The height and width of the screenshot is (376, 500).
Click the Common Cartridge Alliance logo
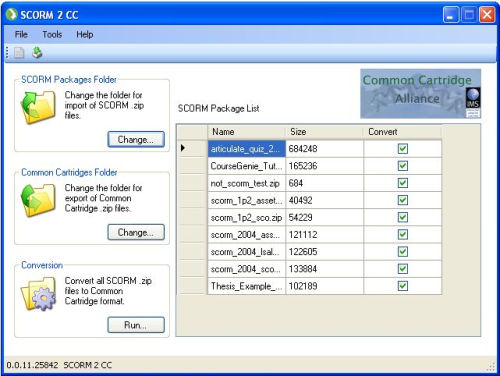[420, 94]
